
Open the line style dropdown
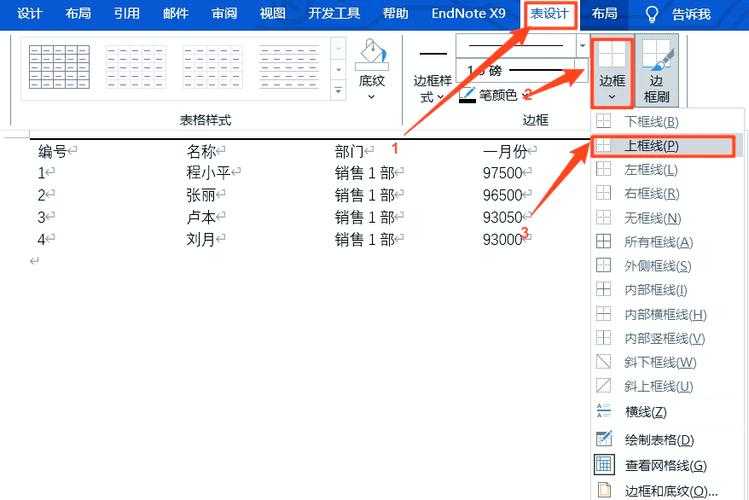[582, 45]
